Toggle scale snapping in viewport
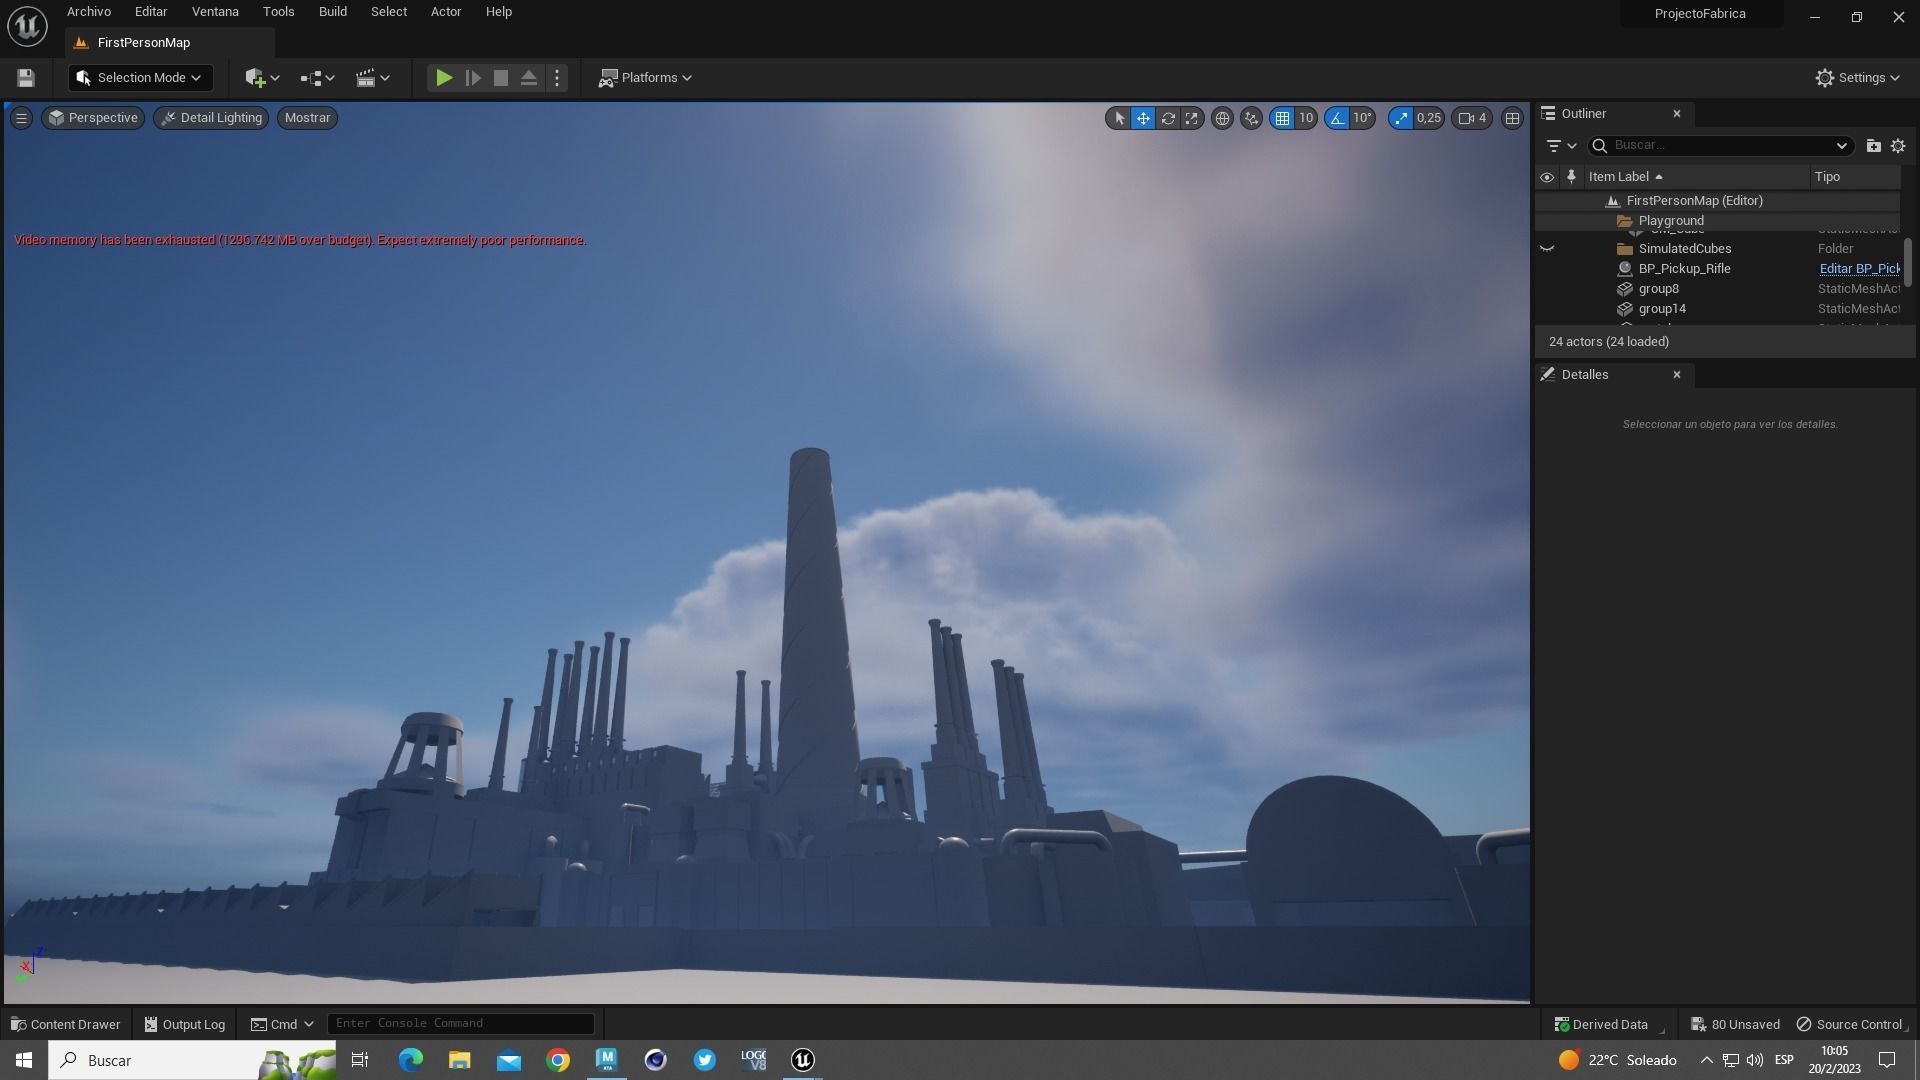Screen dimensions: 1920x1080 coord(1401,118)
